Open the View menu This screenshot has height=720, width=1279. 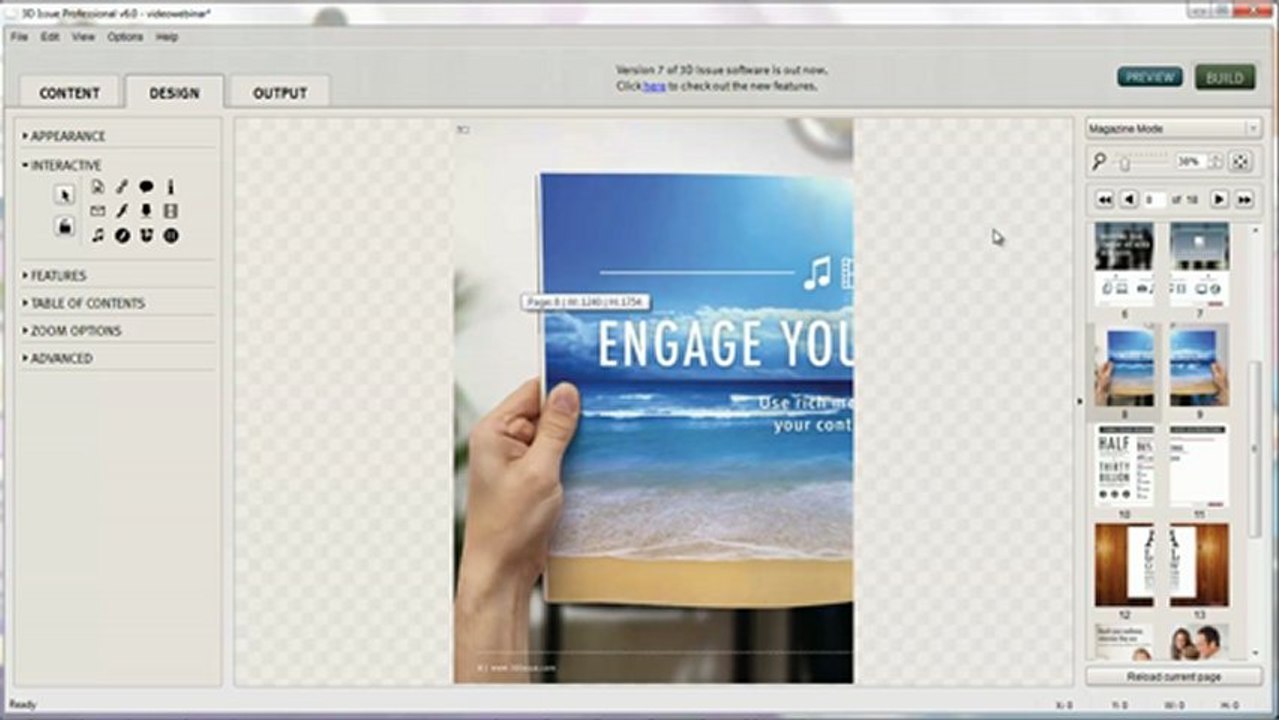pyautogui.click(x=83, y=37)
